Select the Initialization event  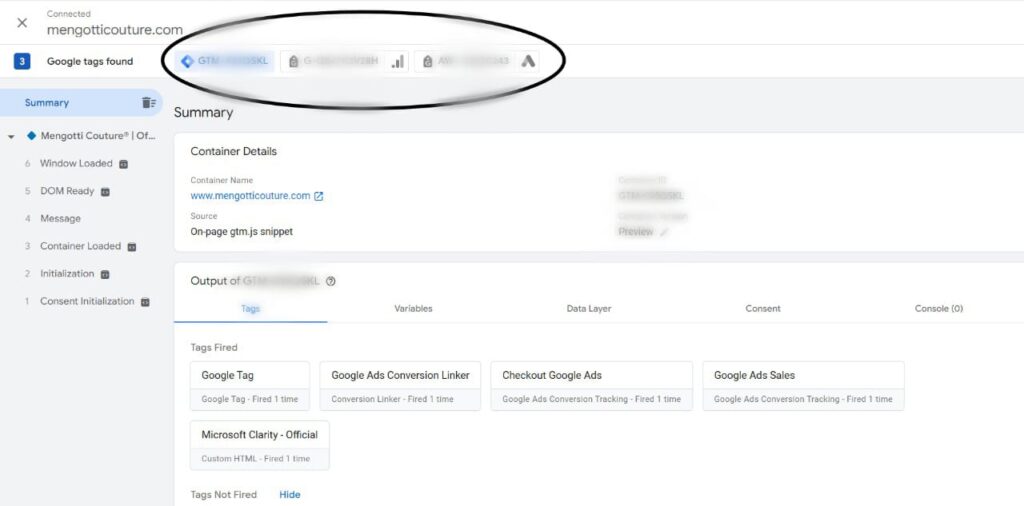click(67, 274)
